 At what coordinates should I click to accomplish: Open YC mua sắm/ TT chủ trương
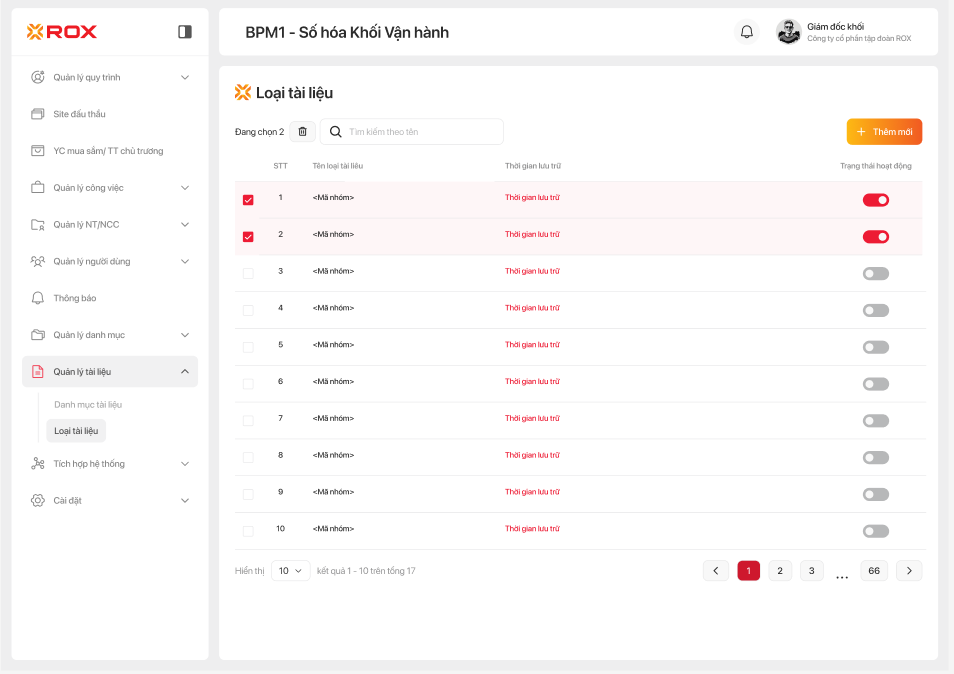point(108,151)
